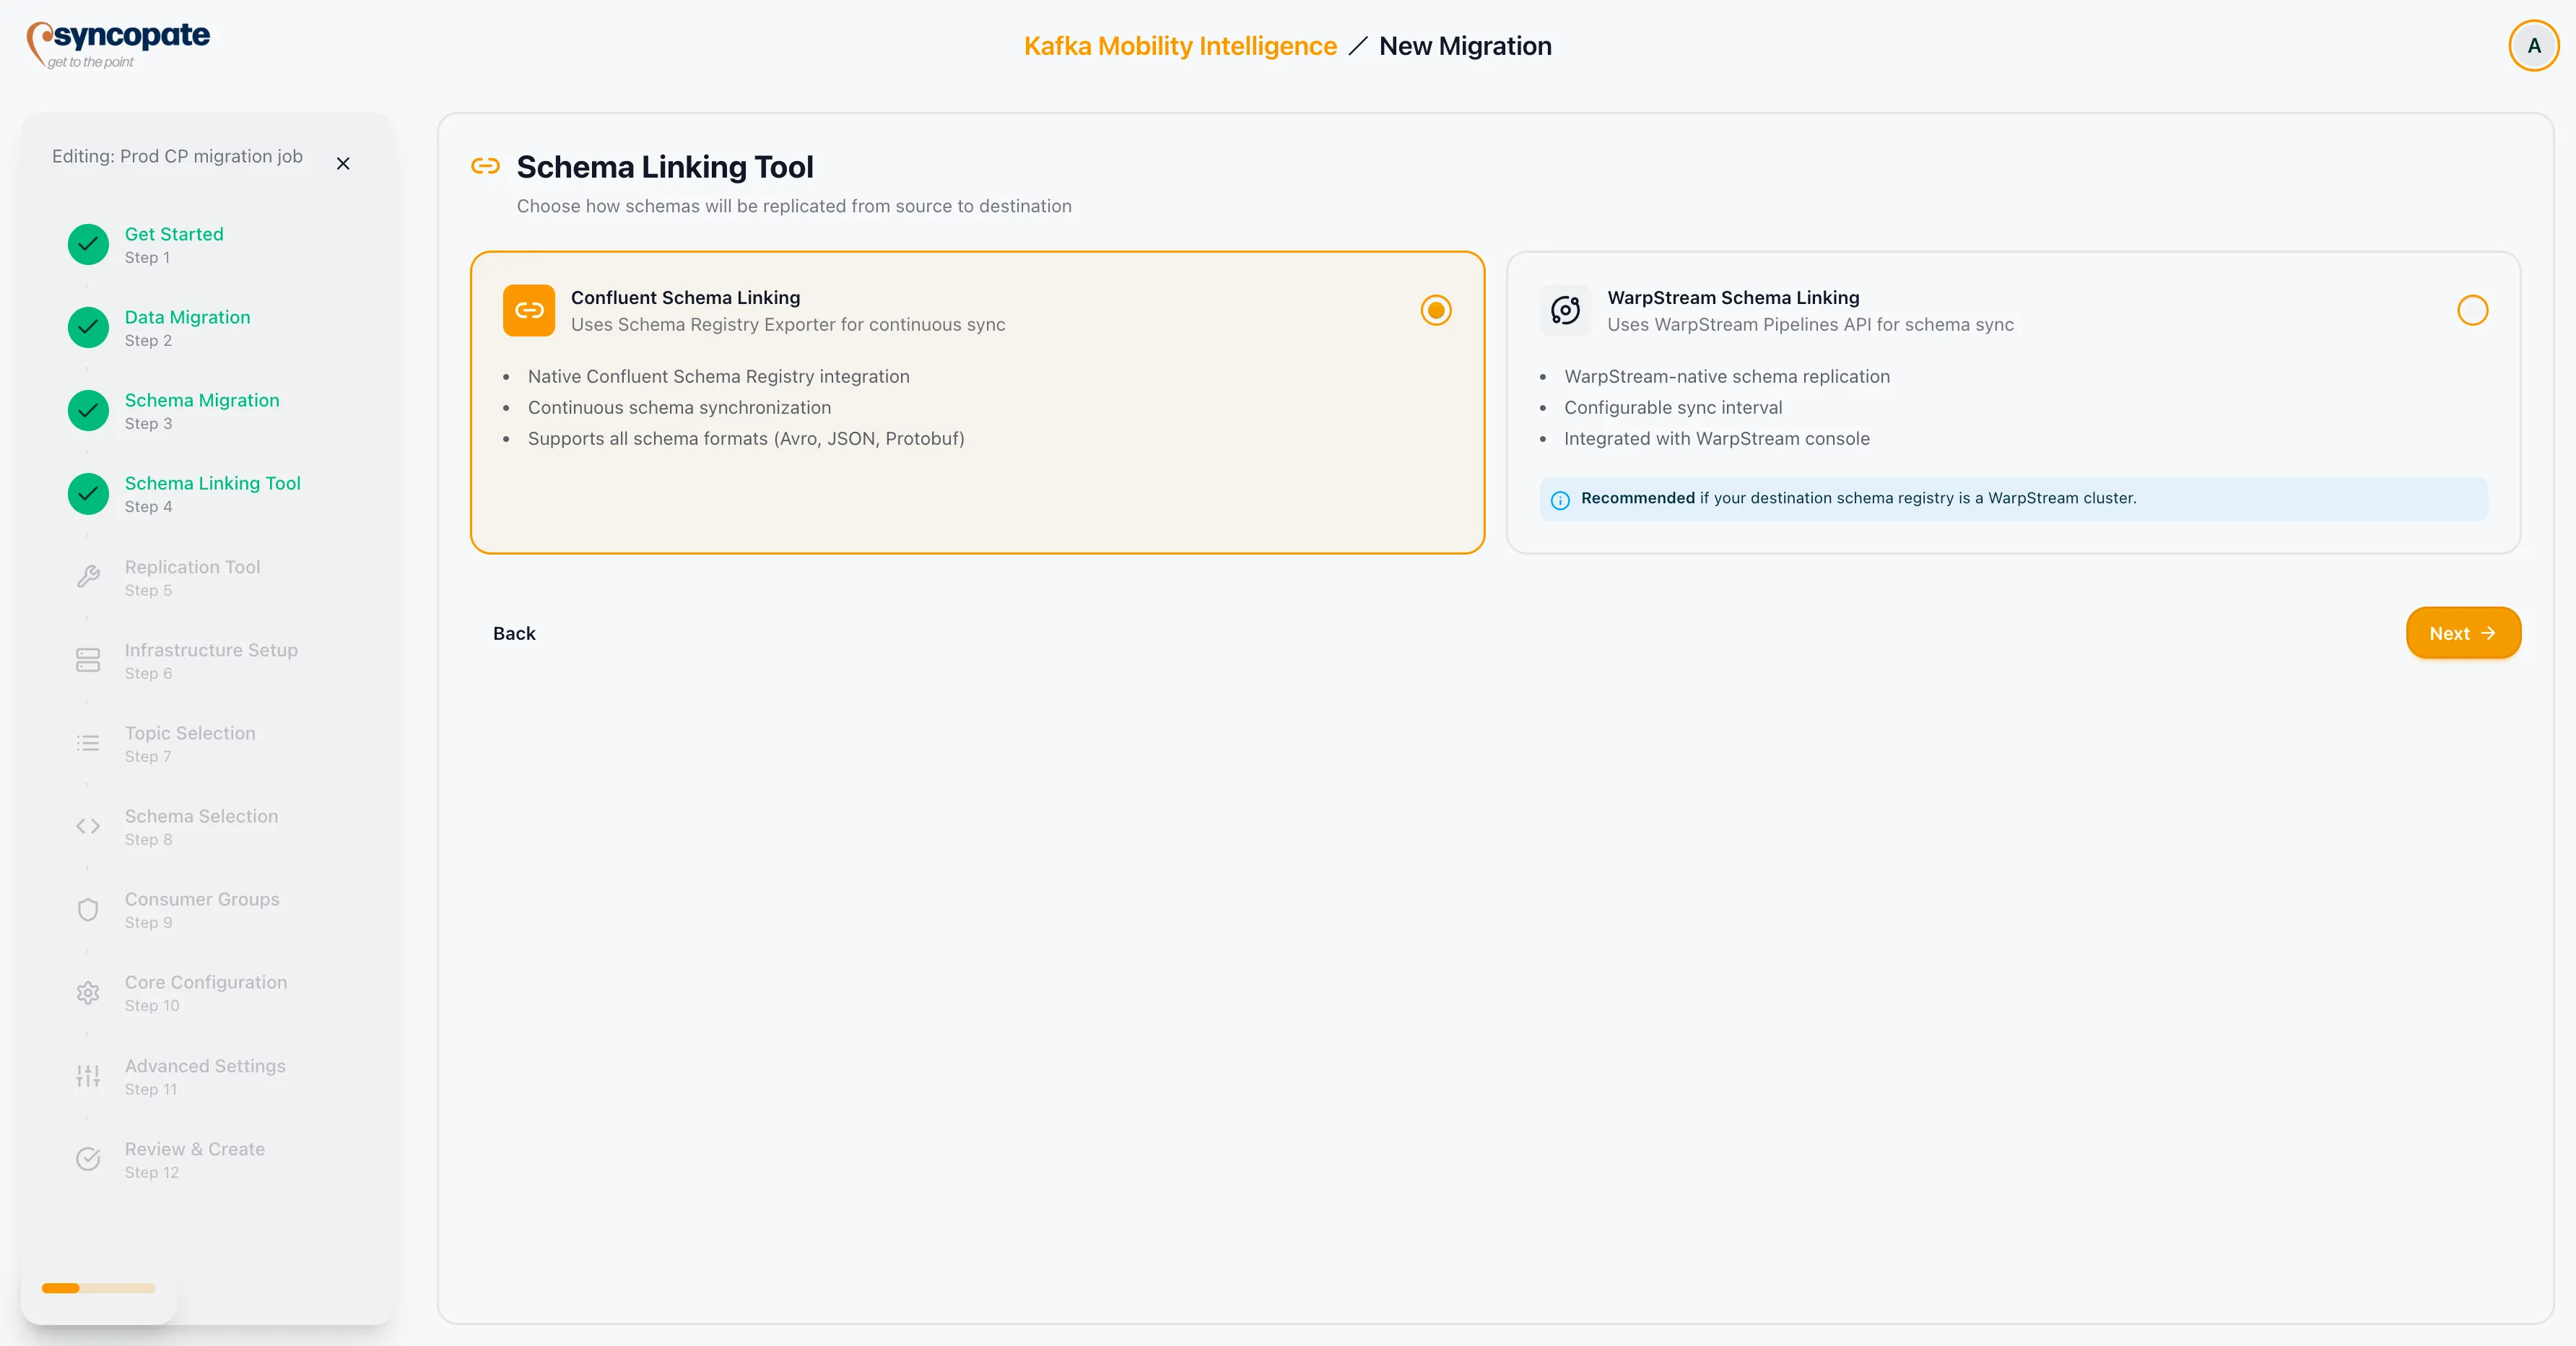
Task: Click the Consumer Groups shield icon
Action: 88,909
